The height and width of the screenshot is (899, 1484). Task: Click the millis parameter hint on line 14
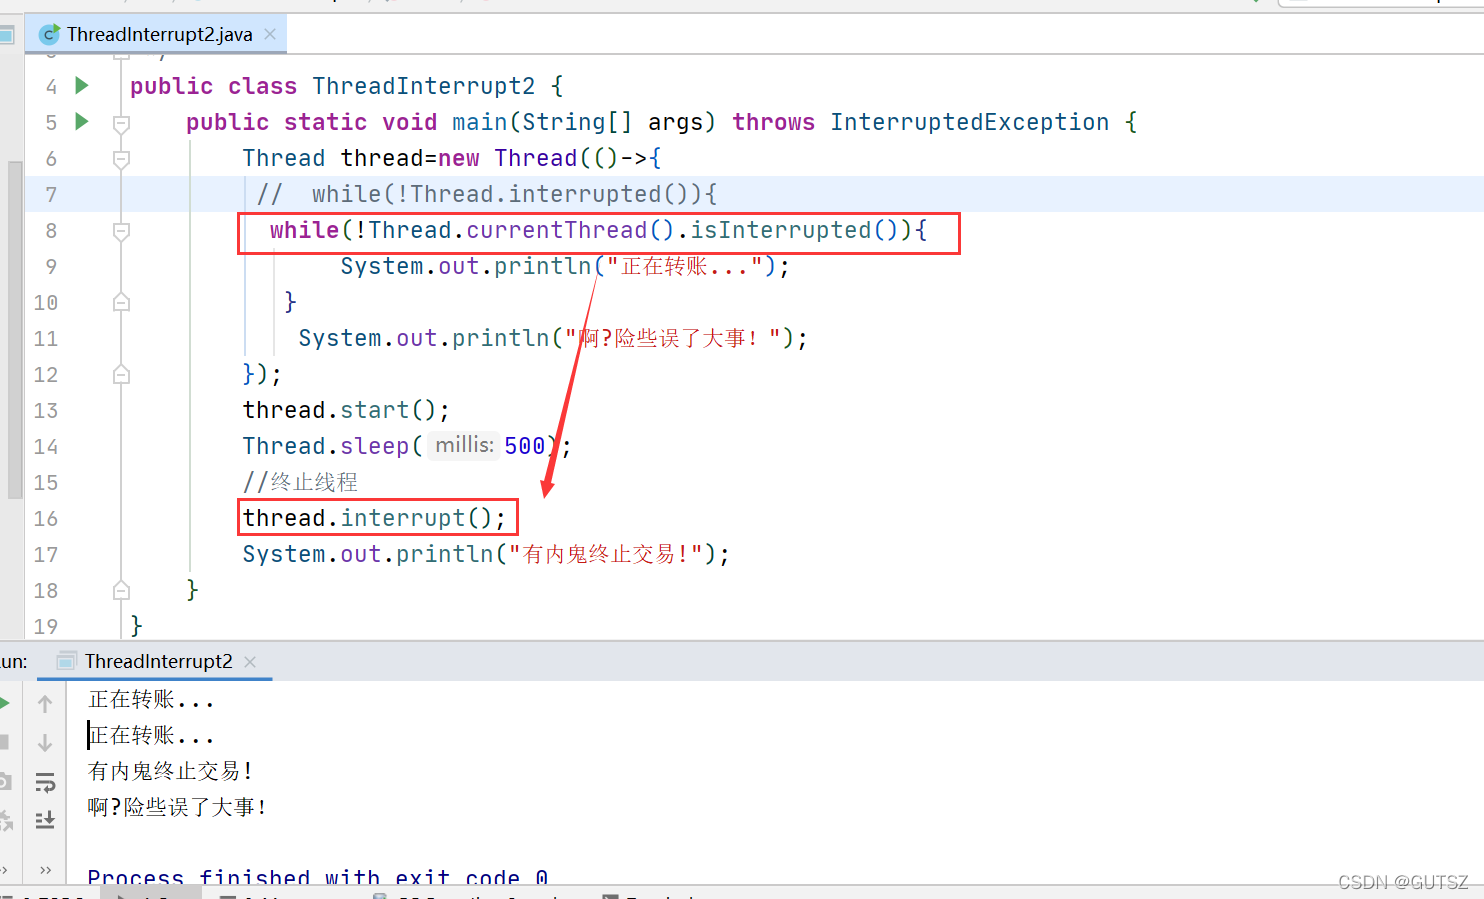[464, 445]
